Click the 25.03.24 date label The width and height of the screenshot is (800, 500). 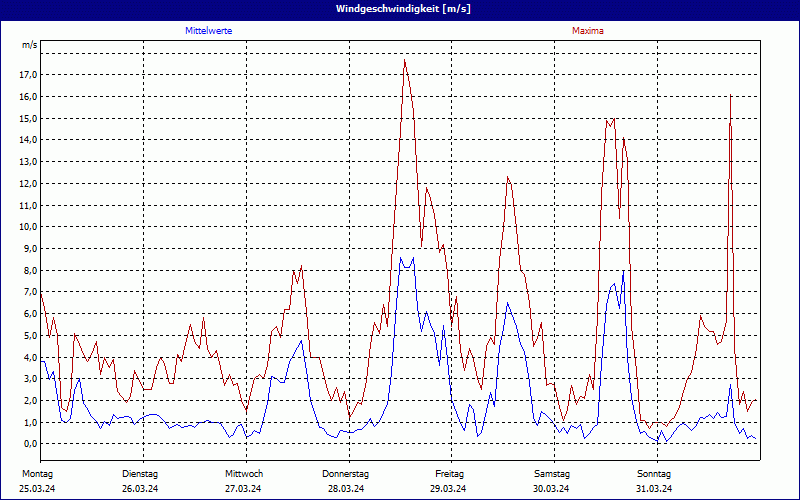pos(36,489)
